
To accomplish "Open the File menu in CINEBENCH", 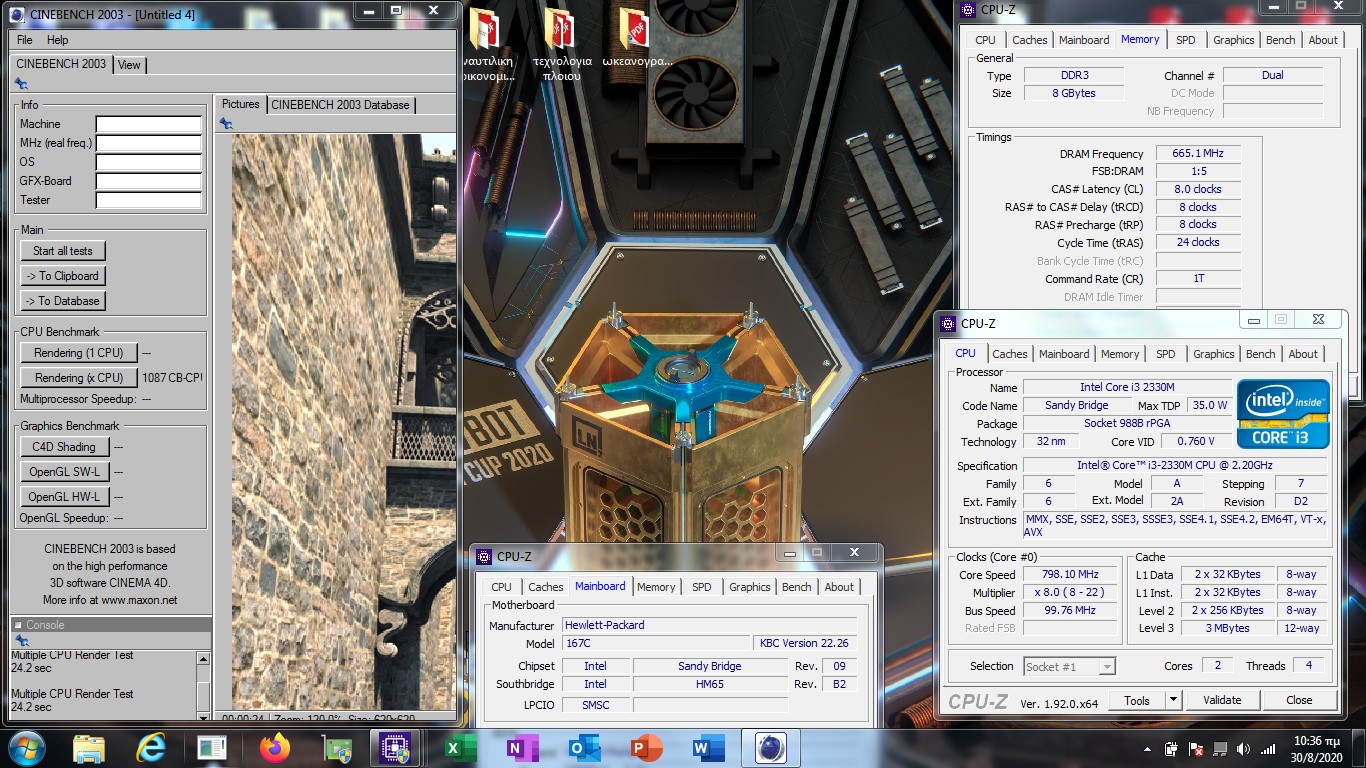I will (x=25, y=40).
